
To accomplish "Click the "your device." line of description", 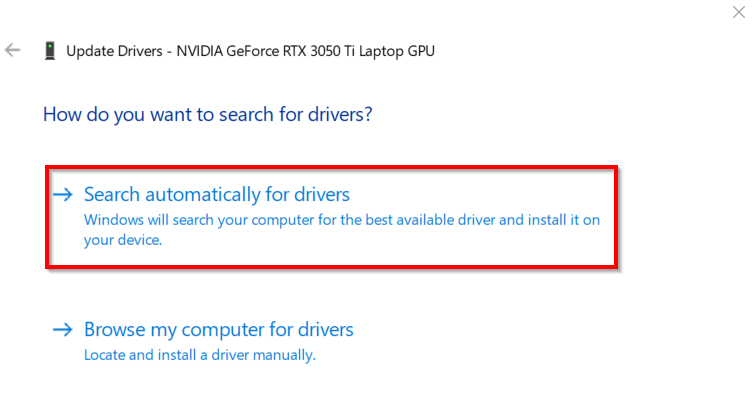I will (x=123, y=240).
